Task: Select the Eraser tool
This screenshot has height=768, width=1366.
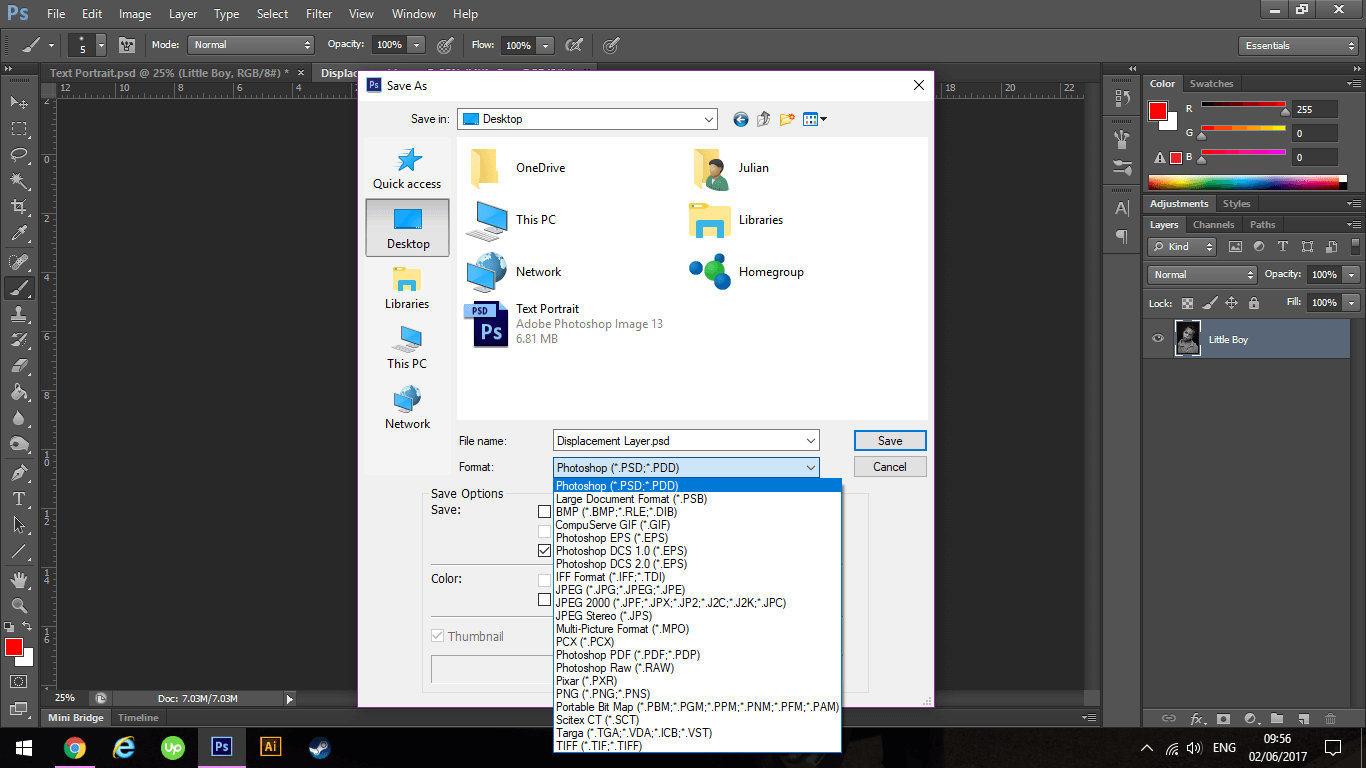Action: tap(19, 367)
